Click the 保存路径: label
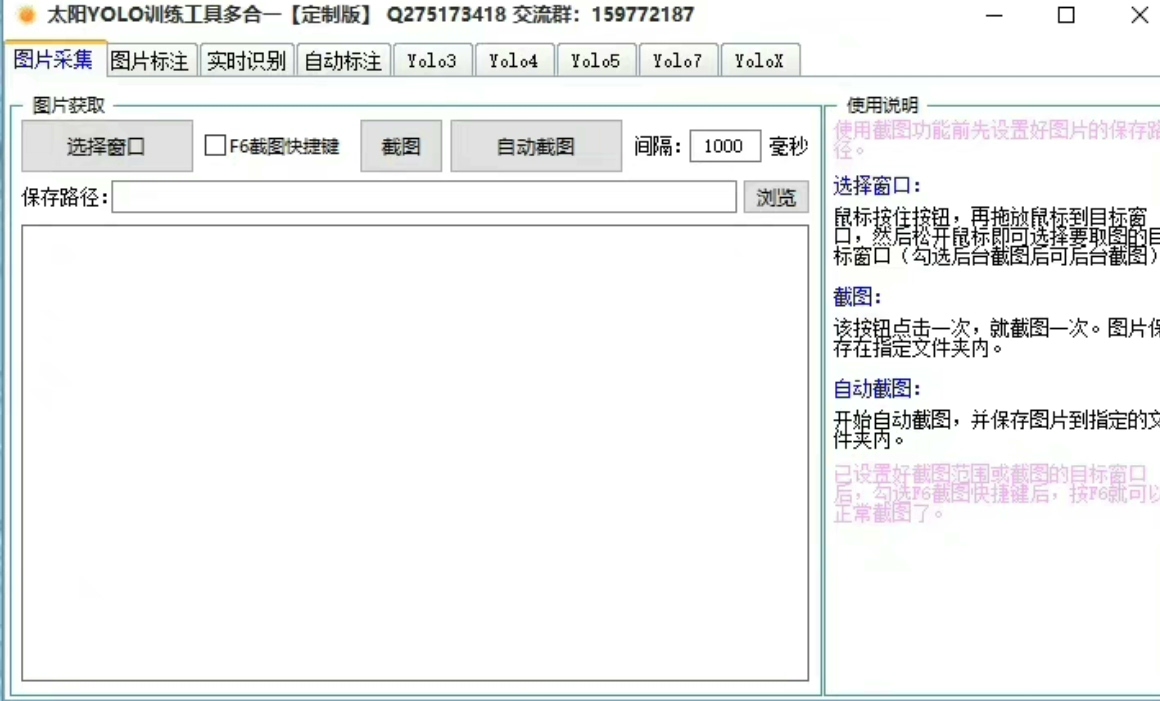The width and height of the screenshot is (1160, 701). tap(66, 197)
